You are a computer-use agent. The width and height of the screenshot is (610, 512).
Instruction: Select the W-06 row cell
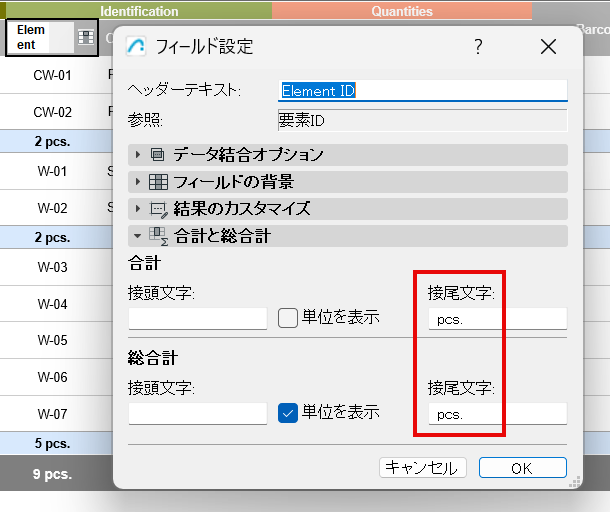(x=53, y=377)
